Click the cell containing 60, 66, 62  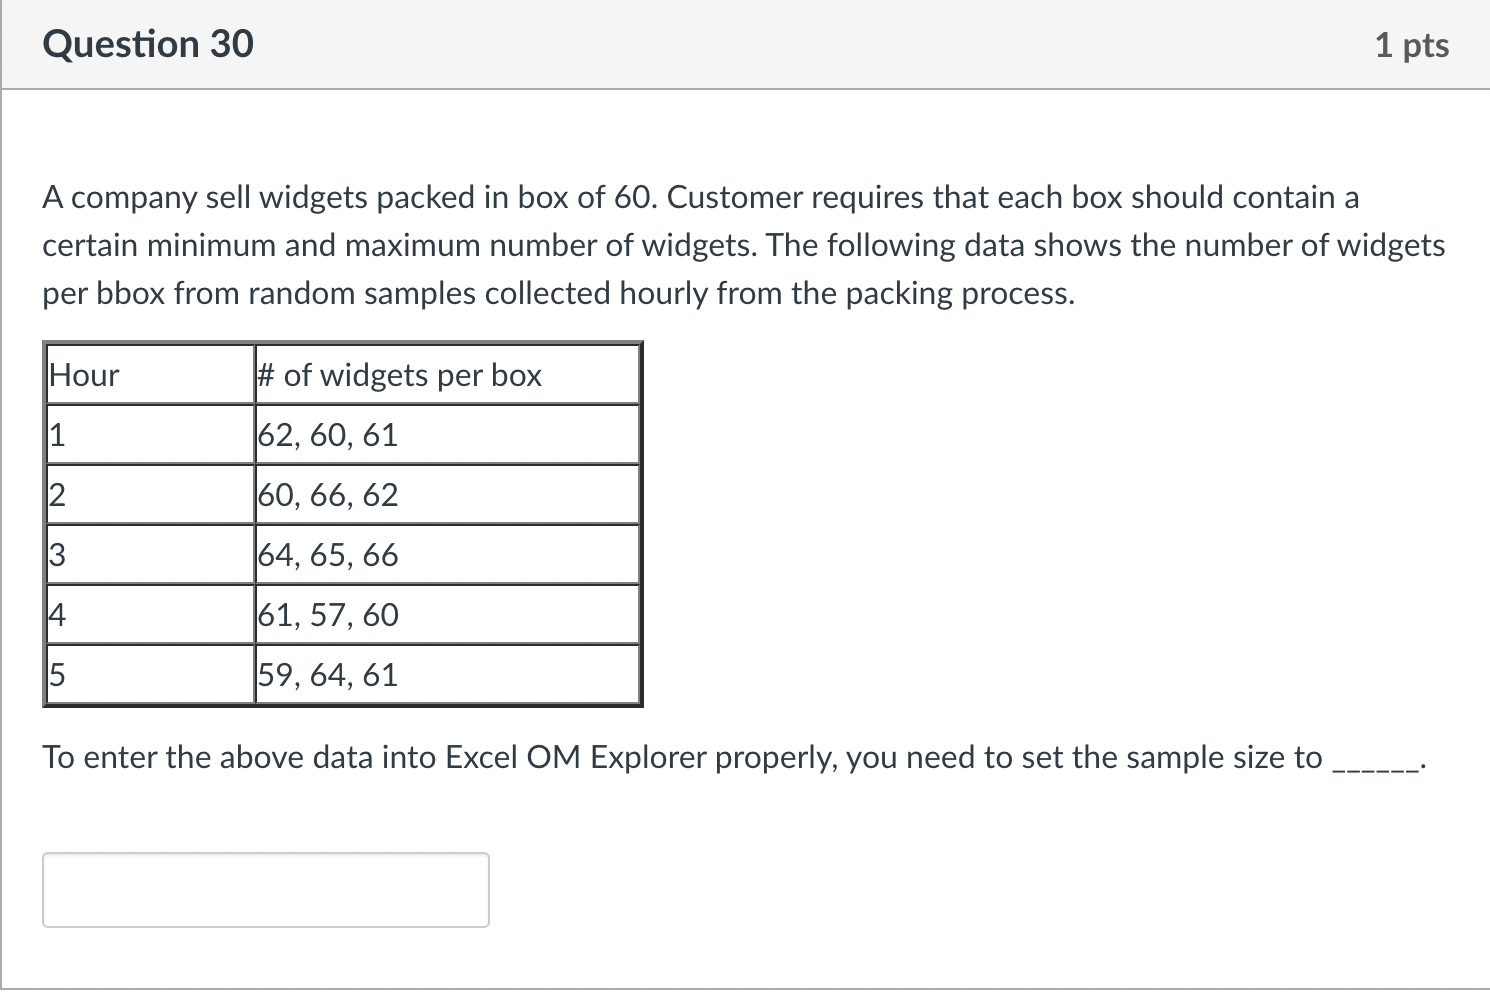[x=328, y=494]
